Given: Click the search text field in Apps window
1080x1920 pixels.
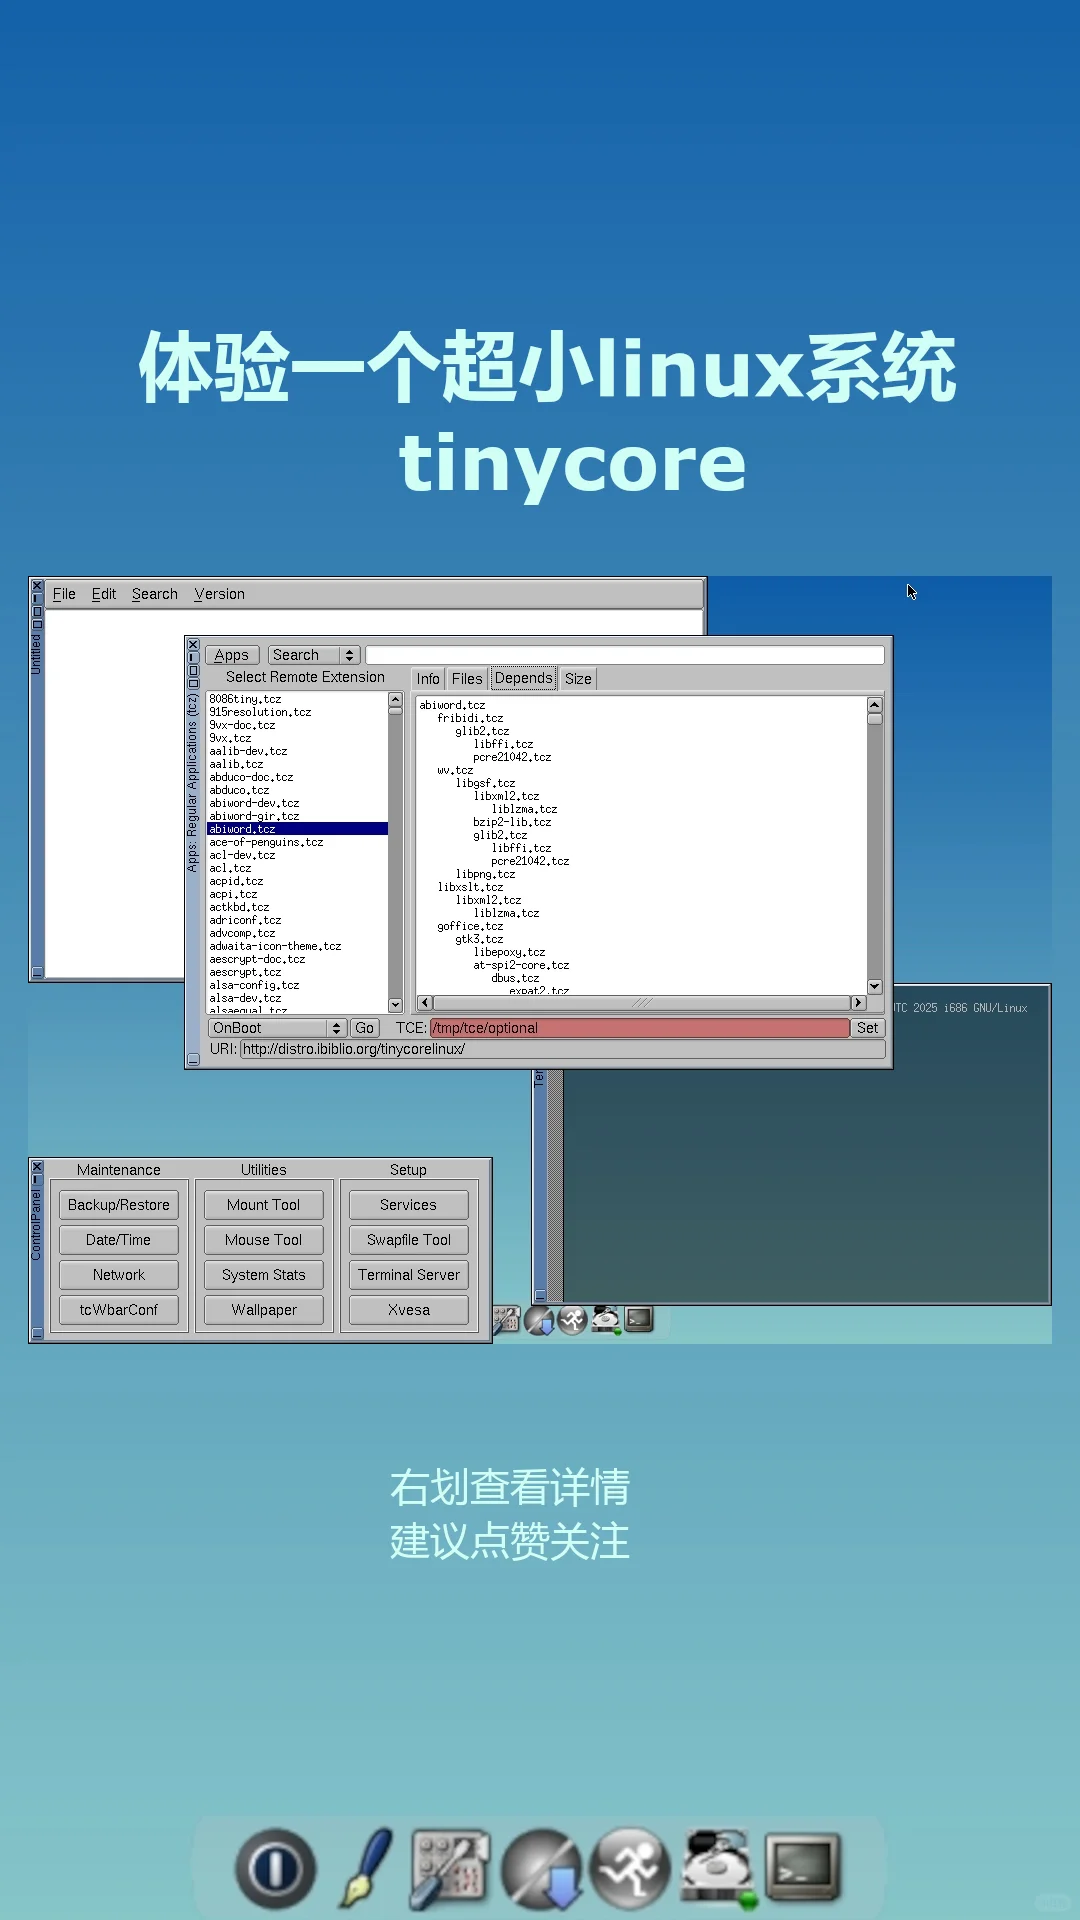Looking at the screenshot, I should tap(625, 655).
